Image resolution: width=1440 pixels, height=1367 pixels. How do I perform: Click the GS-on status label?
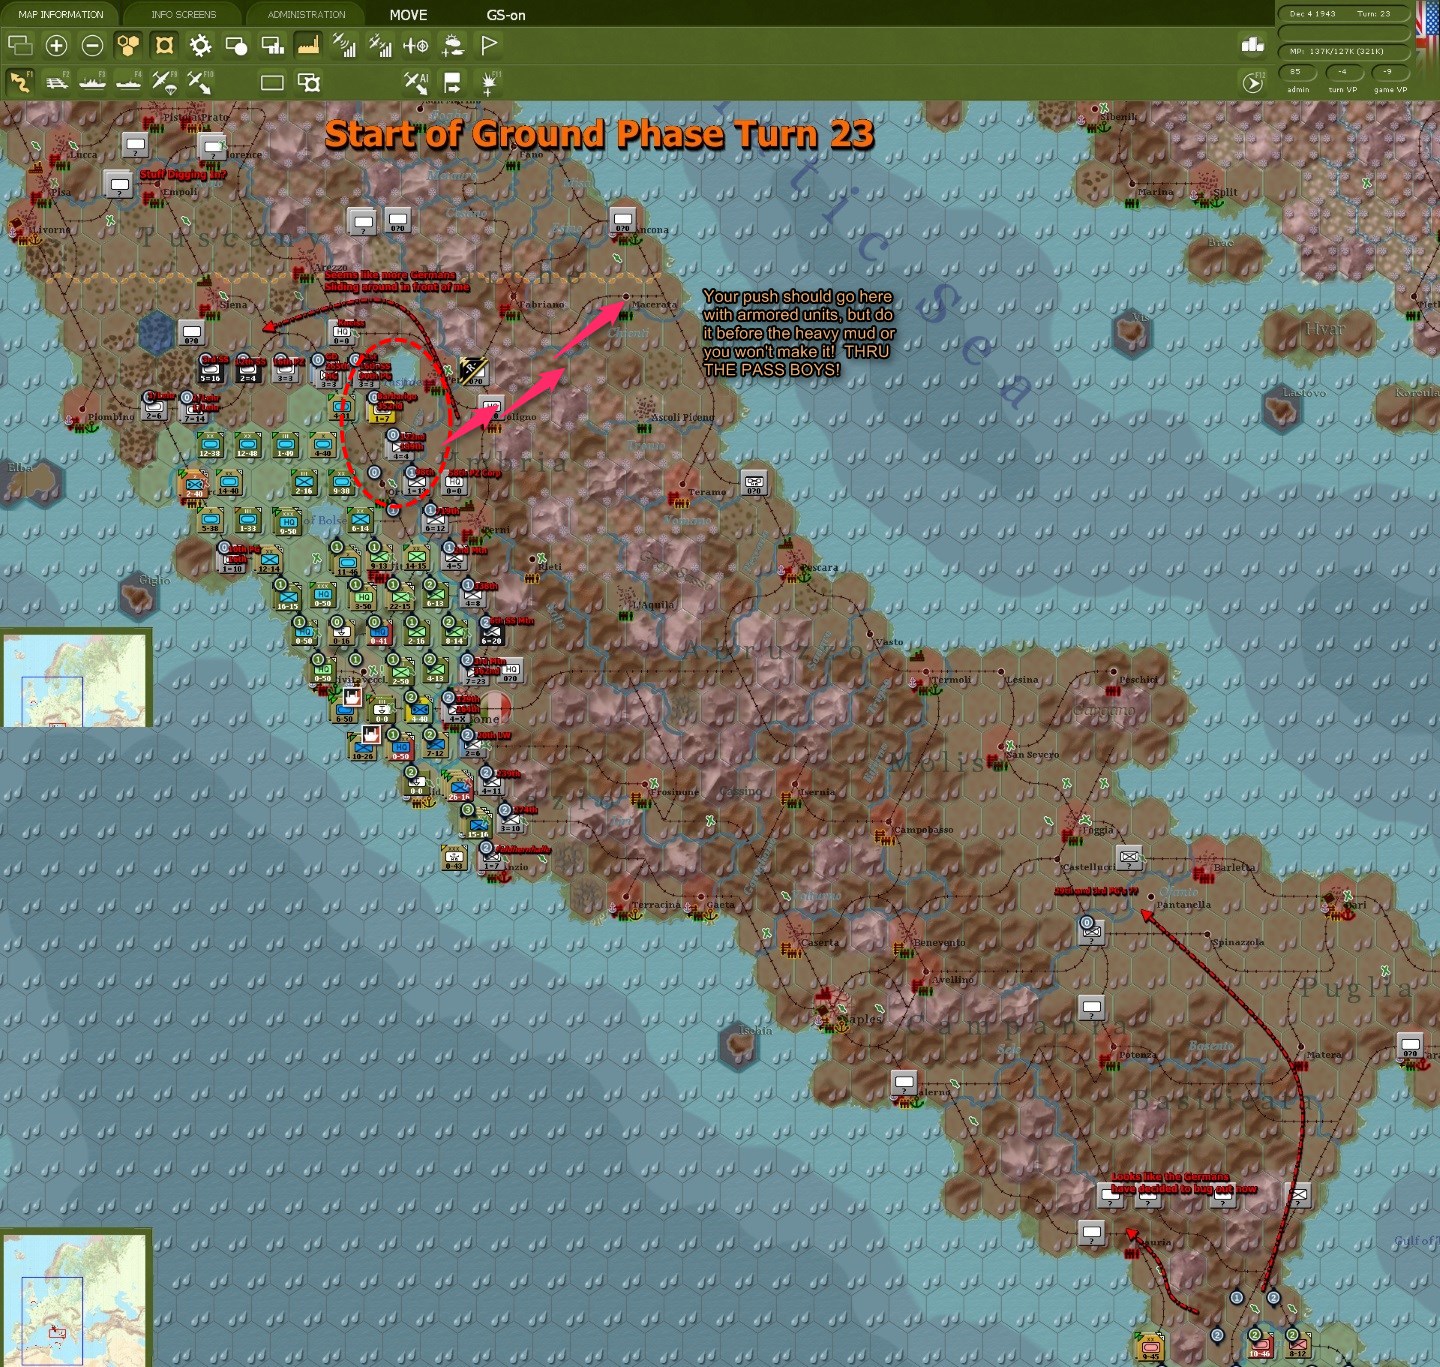(x=506, y=15)
